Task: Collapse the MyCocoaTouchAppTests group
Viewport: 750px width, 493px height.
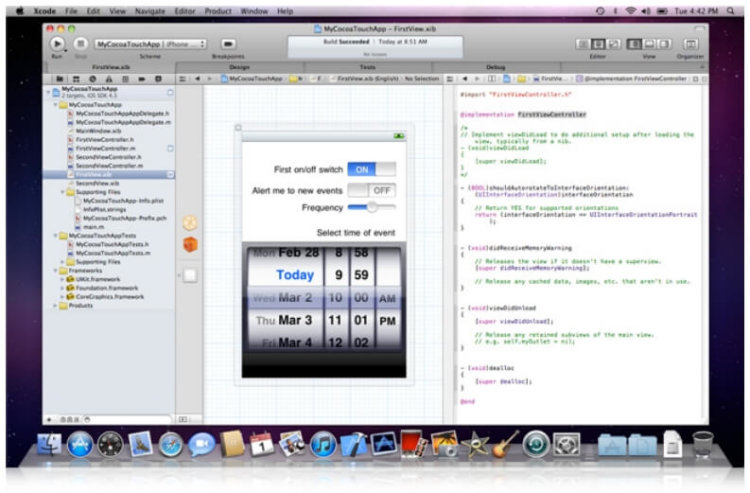Action: pos(55,236)
